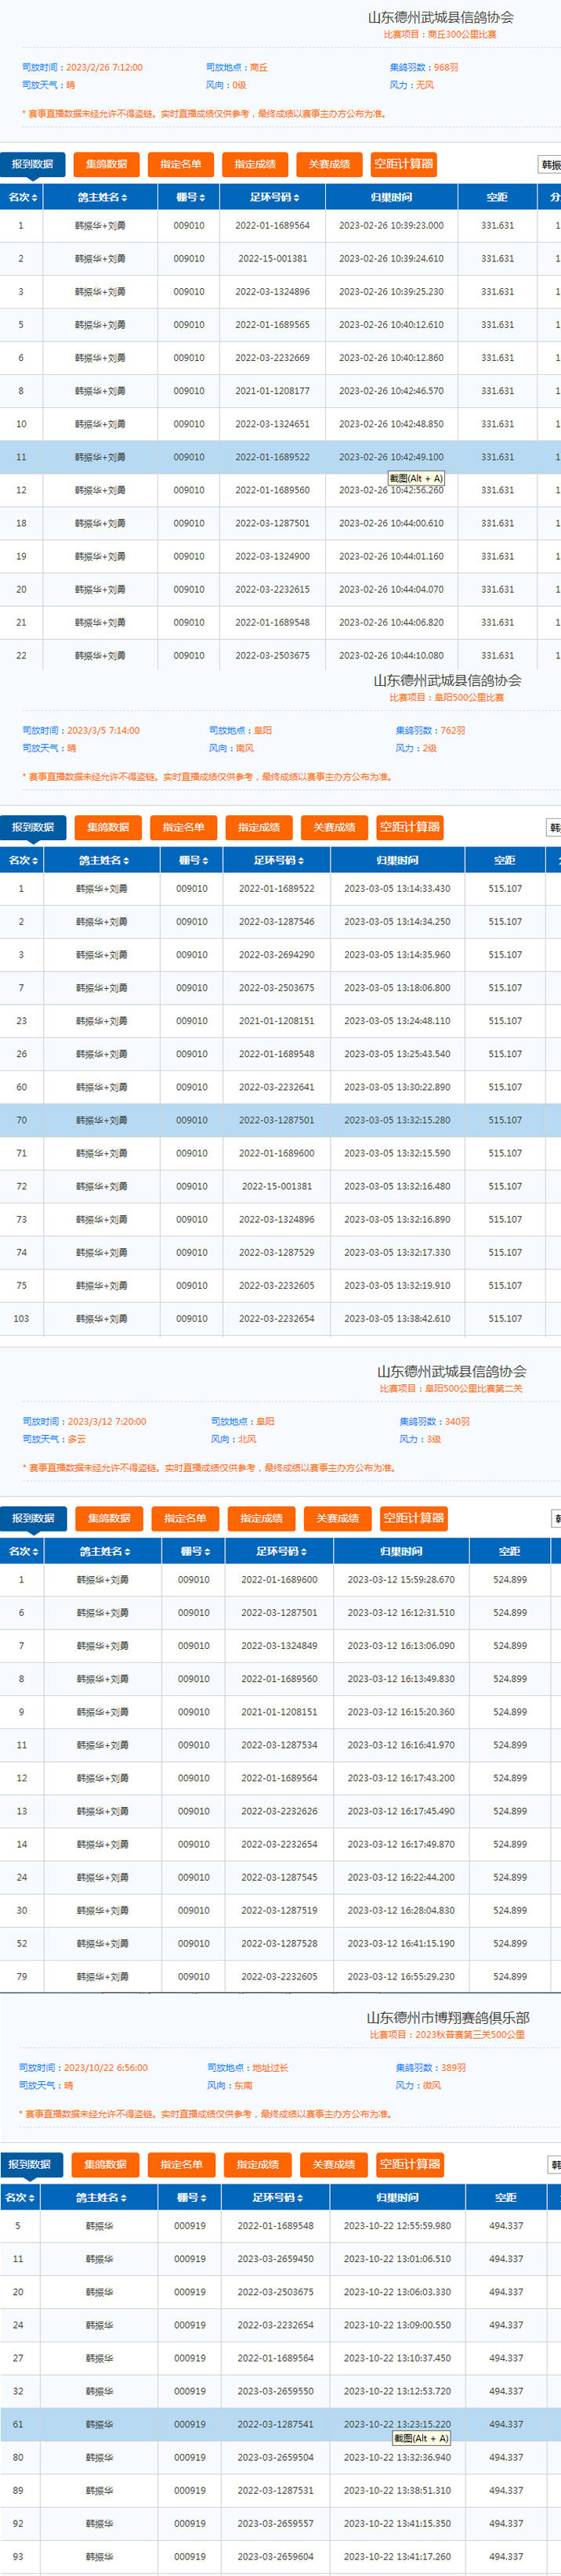The height and width of the screenshot is (2576, 561).
Task: Click search box in the 商丘300公里 section
Action: pyautogui.click(x=550, y=164)
